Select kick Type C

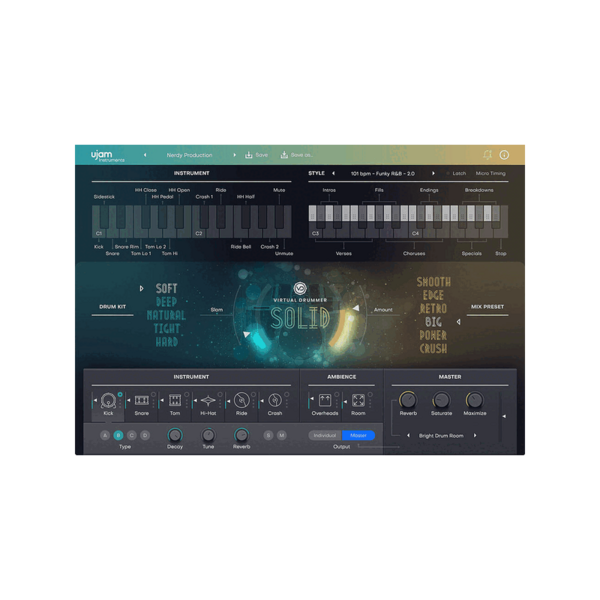132,435
